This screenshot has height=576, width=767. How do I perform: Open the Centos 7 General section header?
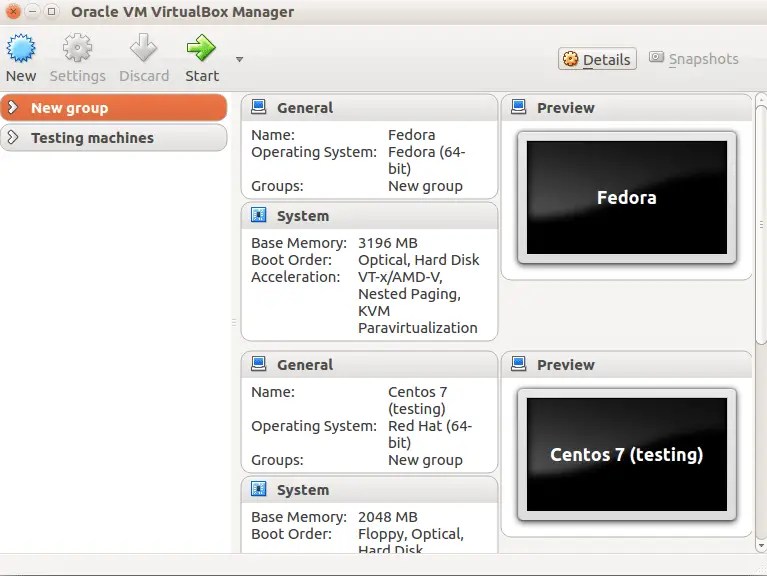[x=369, y=365]
